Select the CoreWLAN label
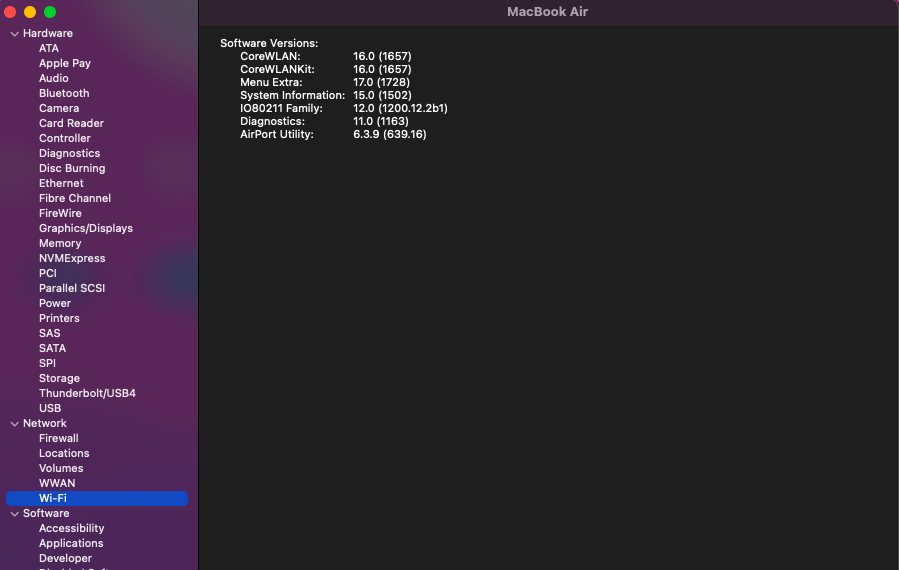The width and height of the screenshot is (899, 570). point(270,56)
